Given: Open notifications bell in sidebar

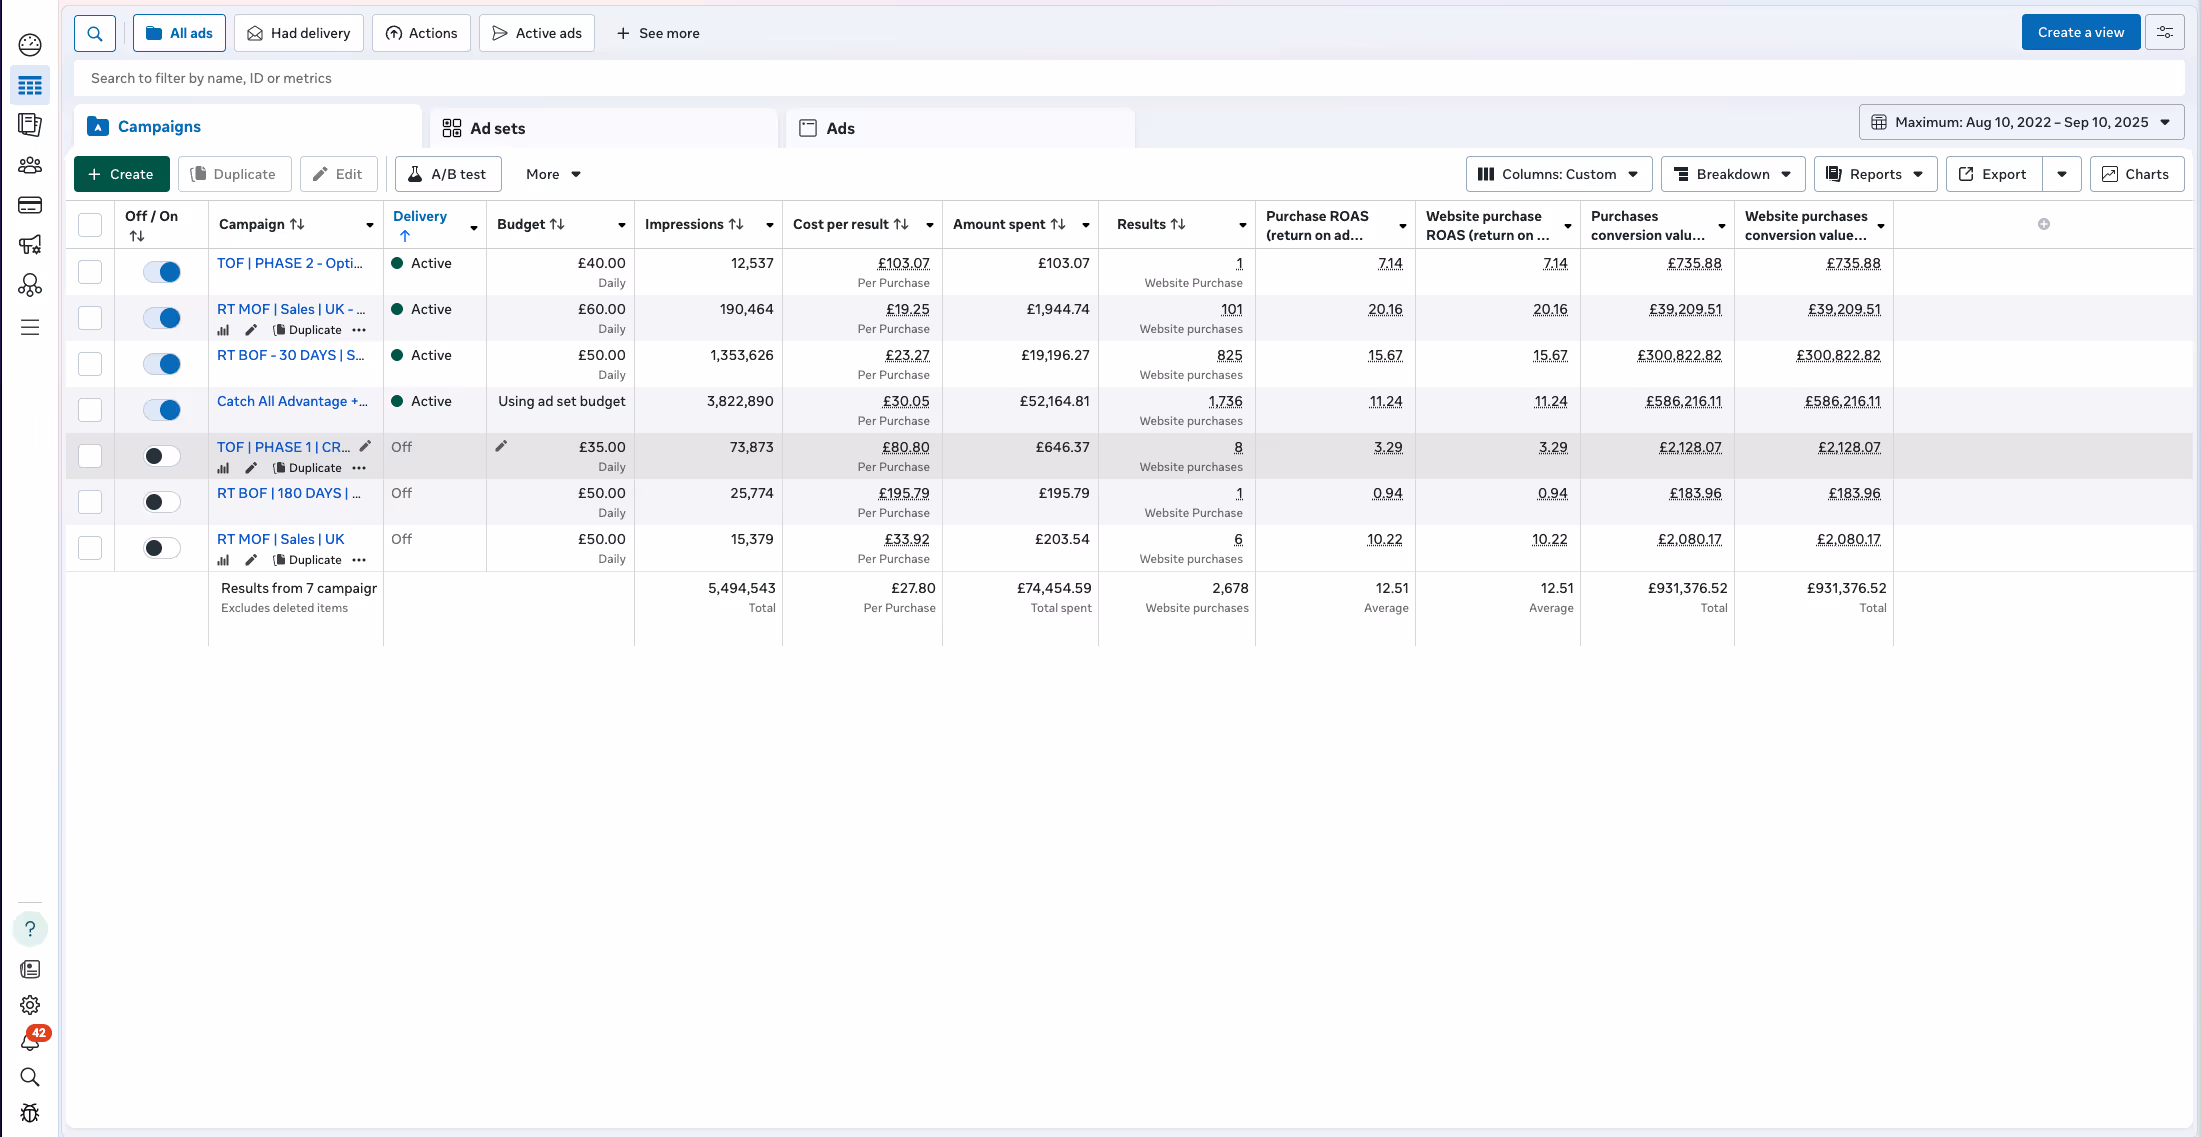Looking at the screenshot, I should [x=30, y=1041].
